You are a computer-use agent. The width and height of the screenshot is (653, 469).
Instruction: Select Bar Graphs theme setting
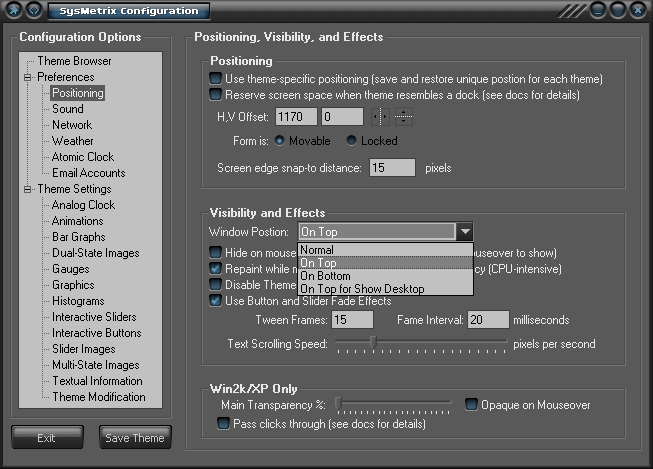78,237
